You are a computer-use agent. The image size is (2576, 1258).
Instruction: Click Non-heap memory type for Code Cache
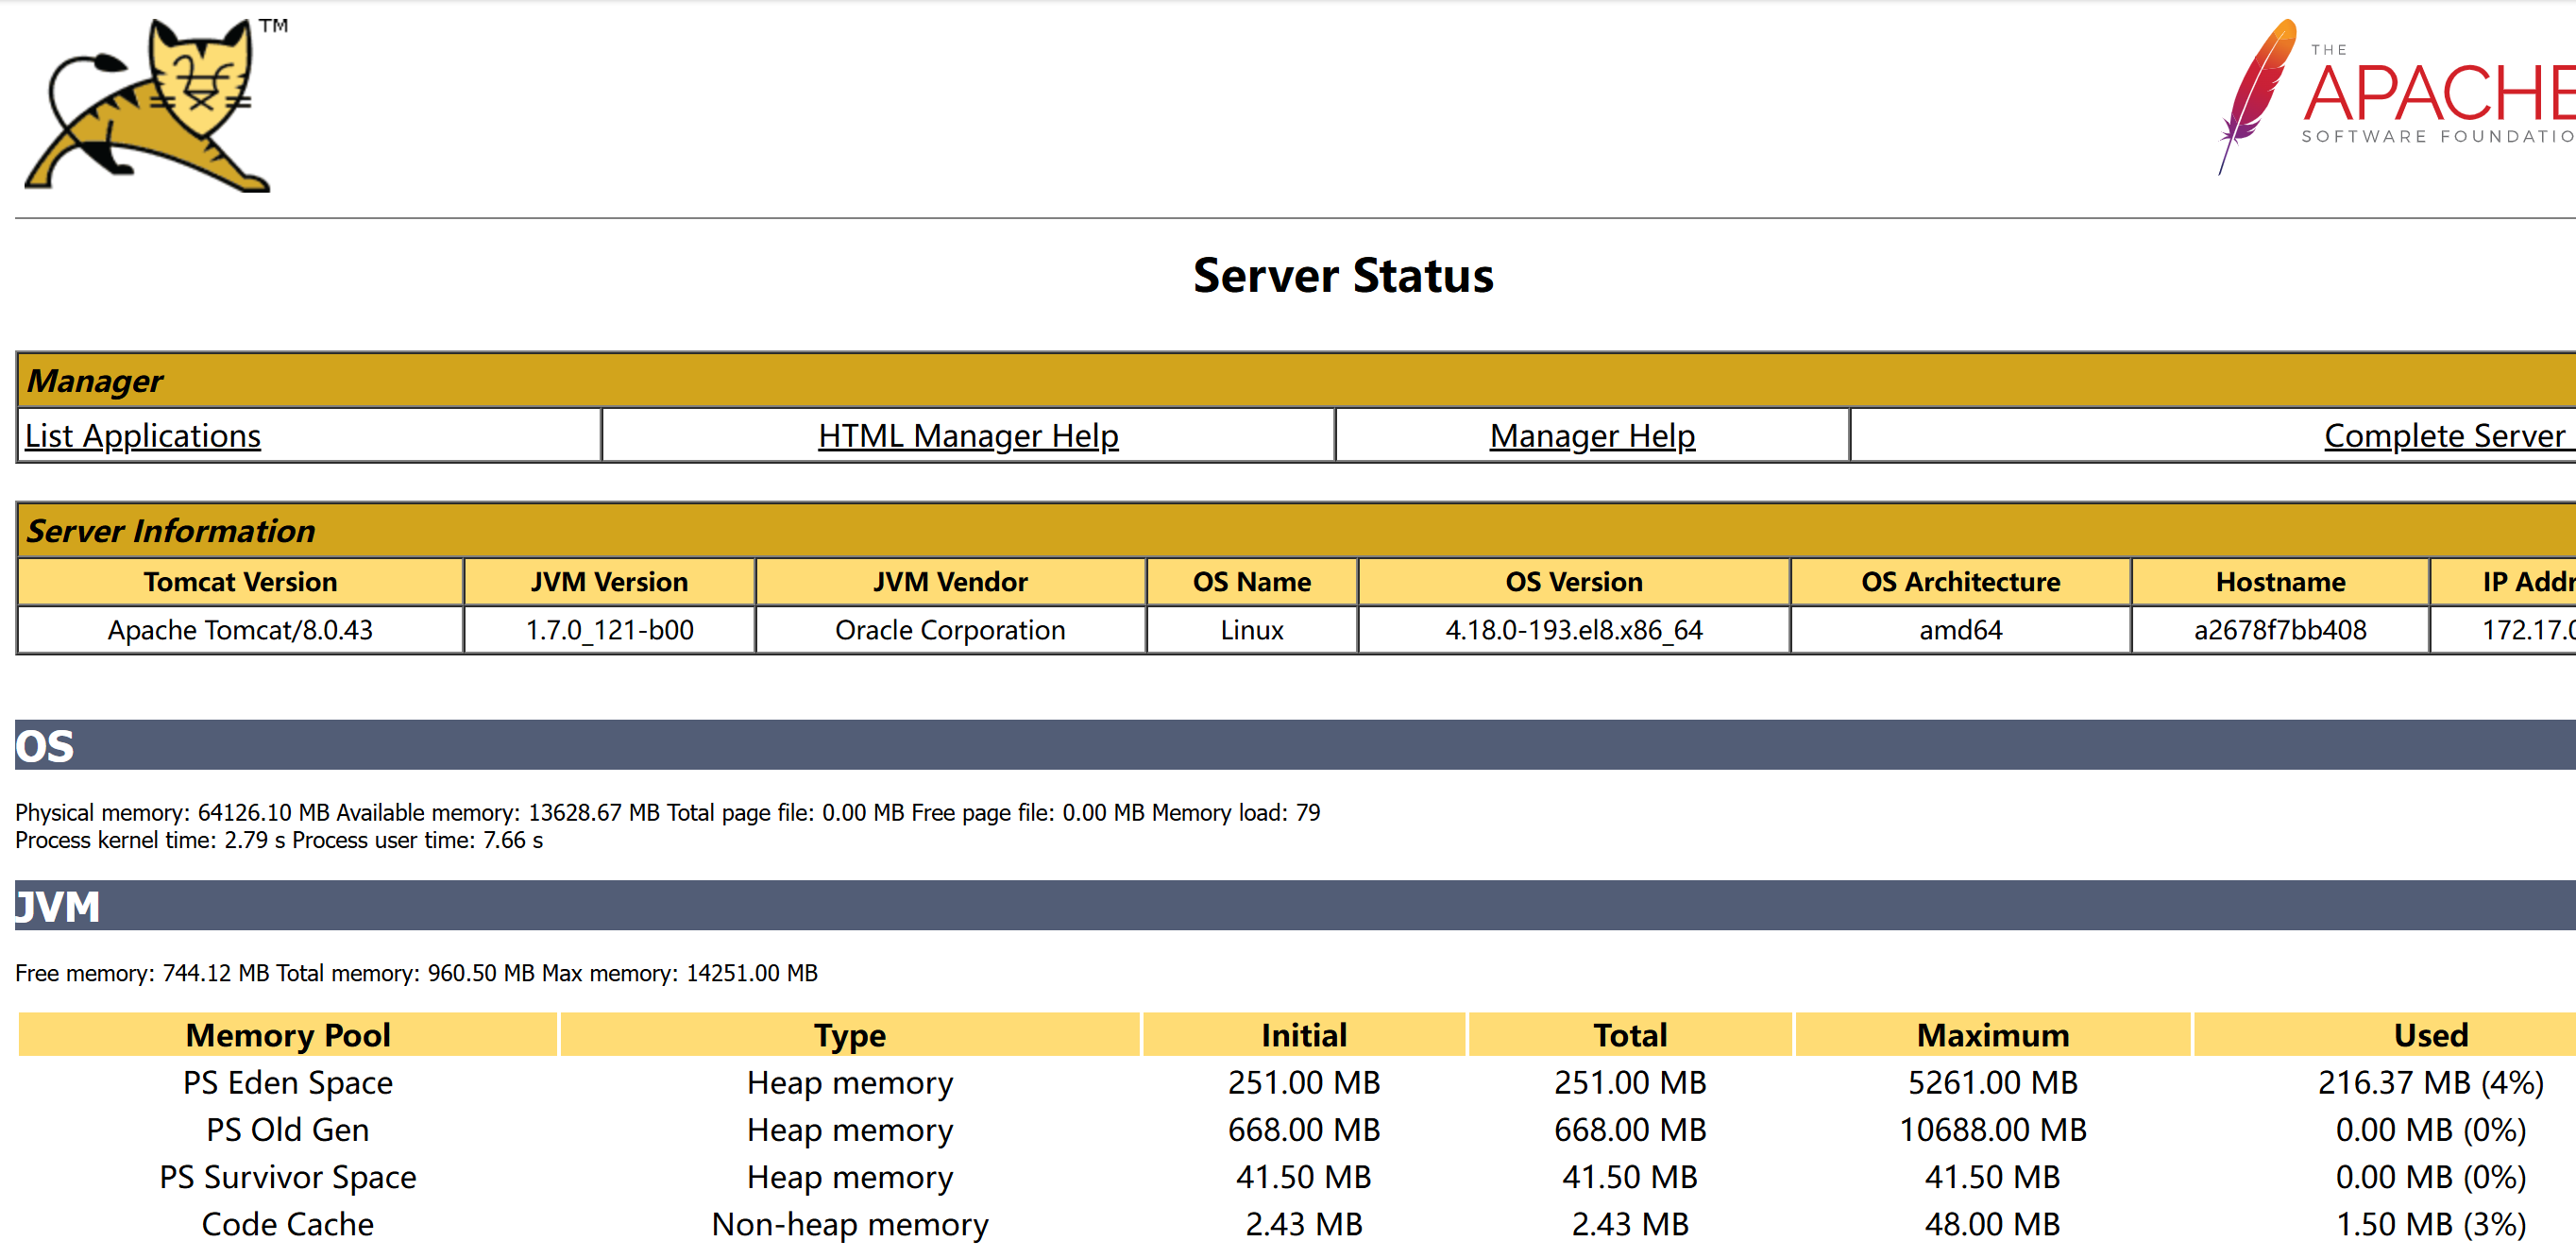850,1224
